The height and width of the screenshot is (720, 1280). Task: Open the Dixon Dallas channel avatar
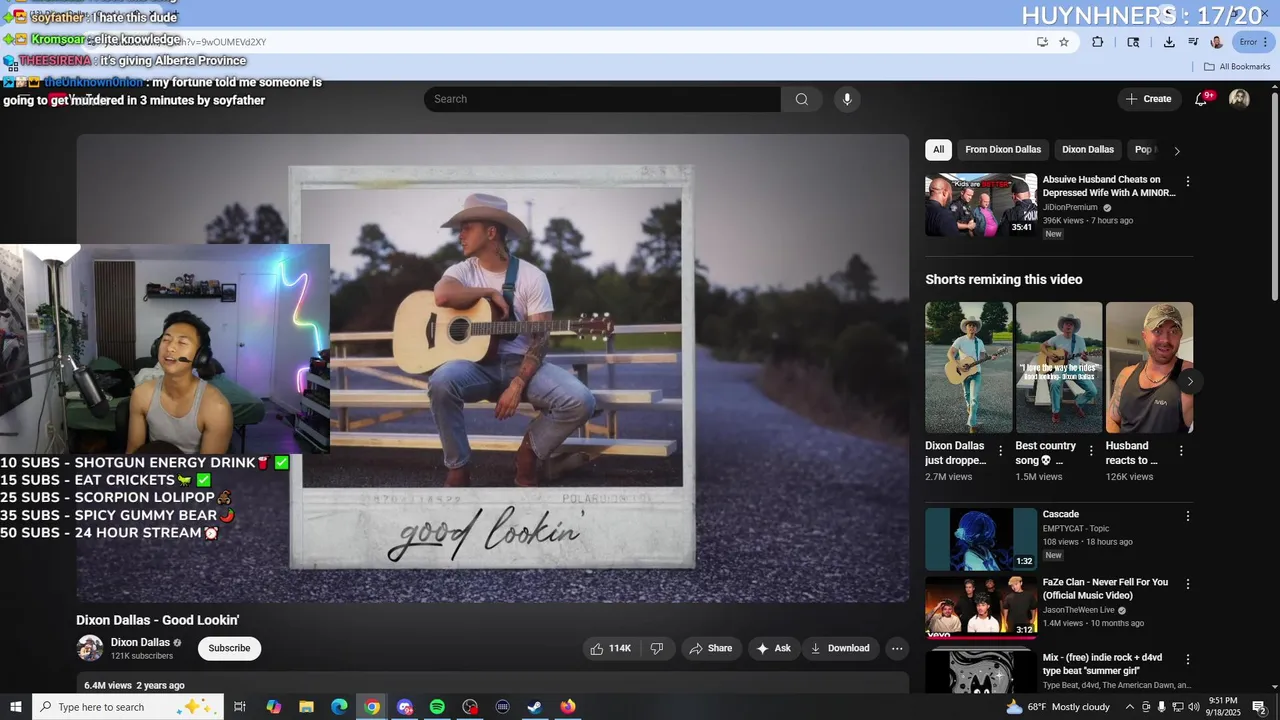point(90,648)
